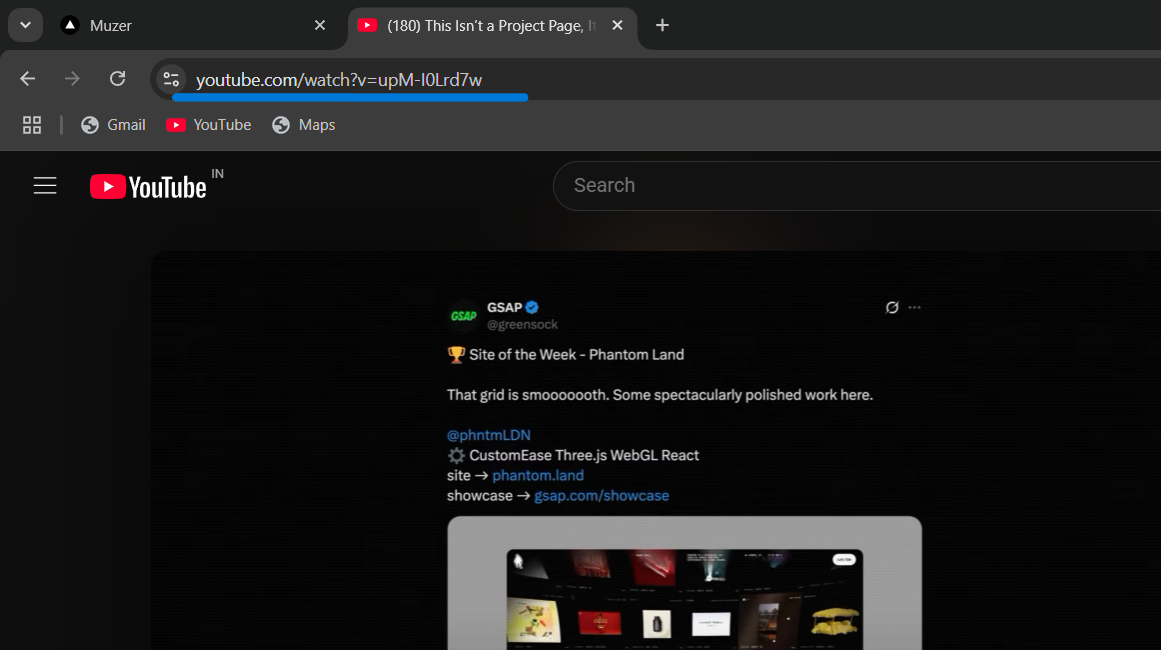View site information icon in address bar
Image resolution: width=1161 pixels, height=650 pixels.
click(x=171, y=80)
